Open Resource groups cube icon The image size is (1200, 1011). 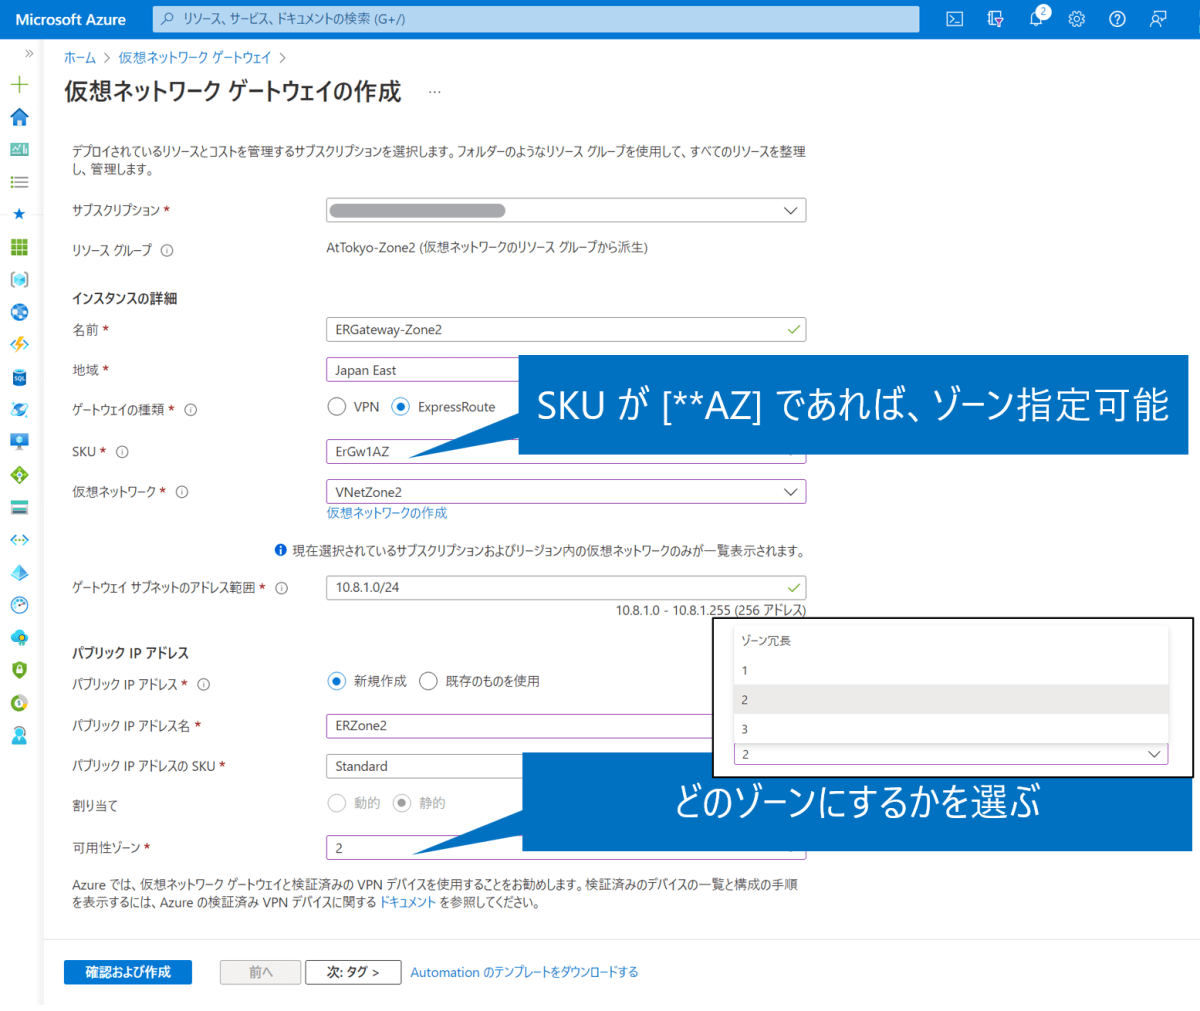pyautogui.click(x=19, y=280)
